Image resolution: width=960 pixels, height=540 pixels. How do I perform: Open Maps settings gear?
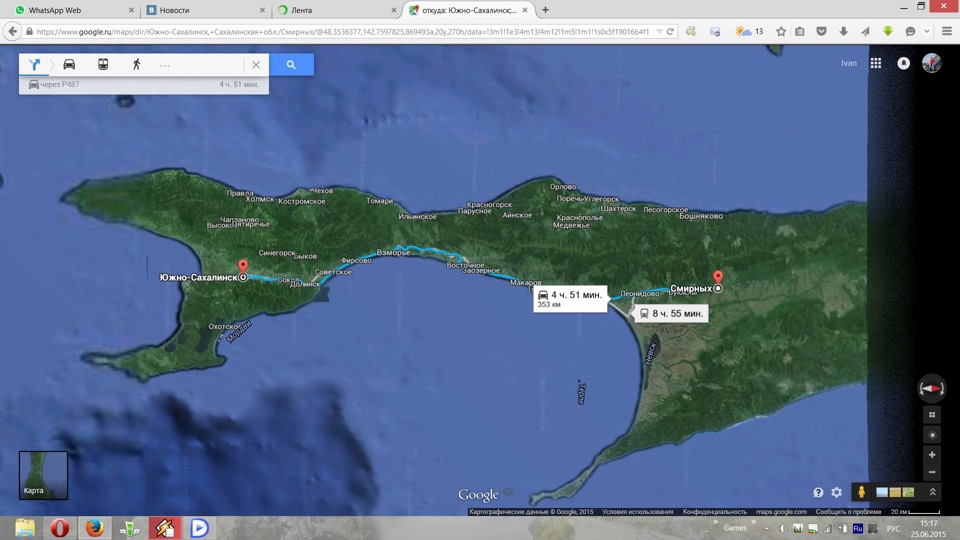click(836, 492)
